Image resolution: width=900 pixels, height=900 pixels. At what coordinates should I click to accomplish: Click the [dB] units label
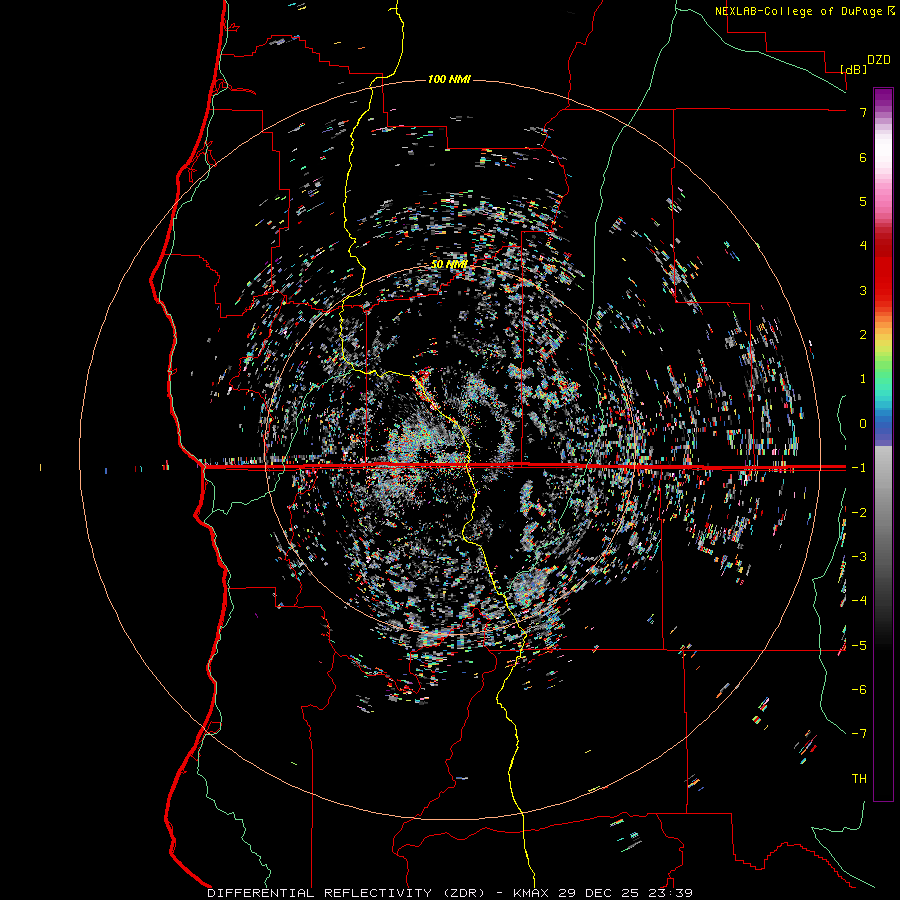(x=854, y=69)
